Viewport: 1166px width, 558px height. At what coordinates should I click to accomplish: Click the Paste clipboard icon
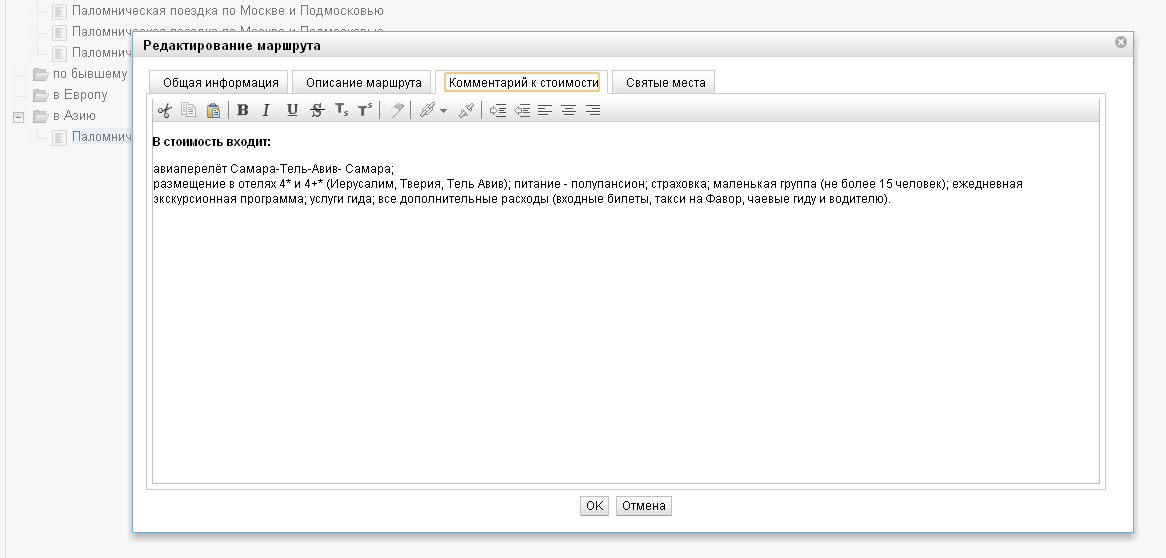click(x=213, y=111)
